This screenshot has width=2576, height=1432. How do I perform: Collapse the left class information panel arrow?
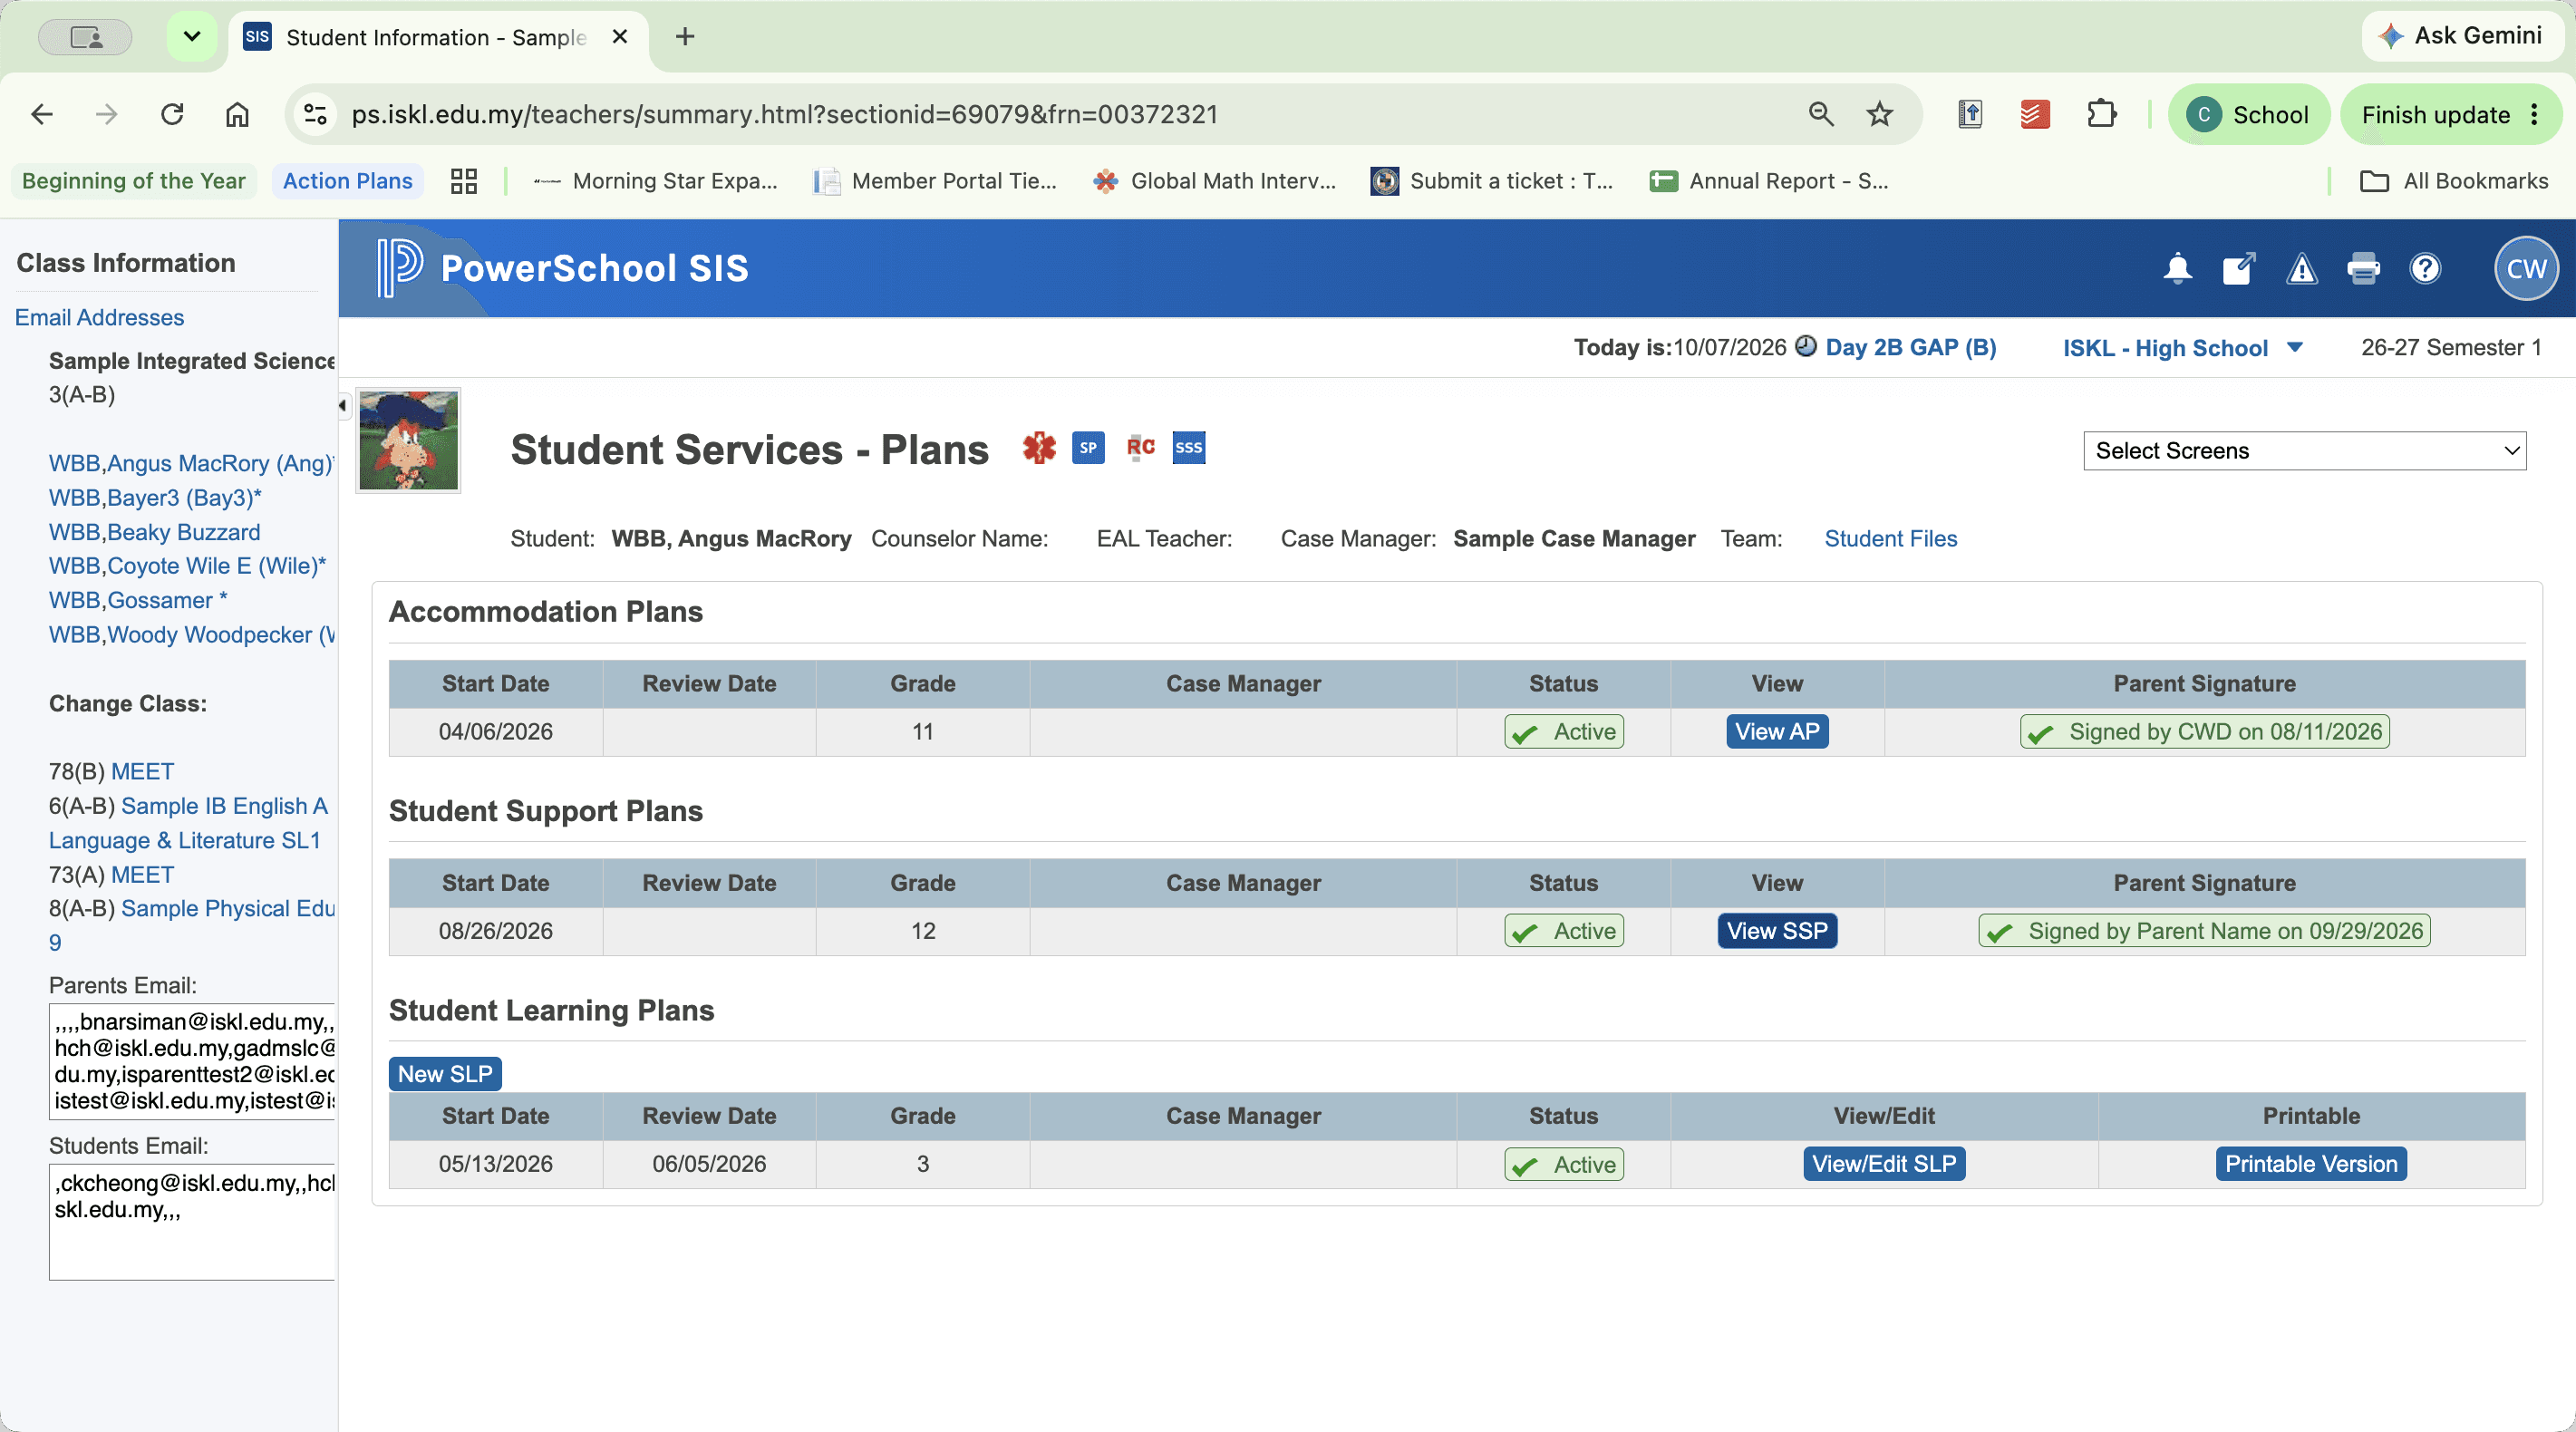pyautogui.click(x=342, y=405)
